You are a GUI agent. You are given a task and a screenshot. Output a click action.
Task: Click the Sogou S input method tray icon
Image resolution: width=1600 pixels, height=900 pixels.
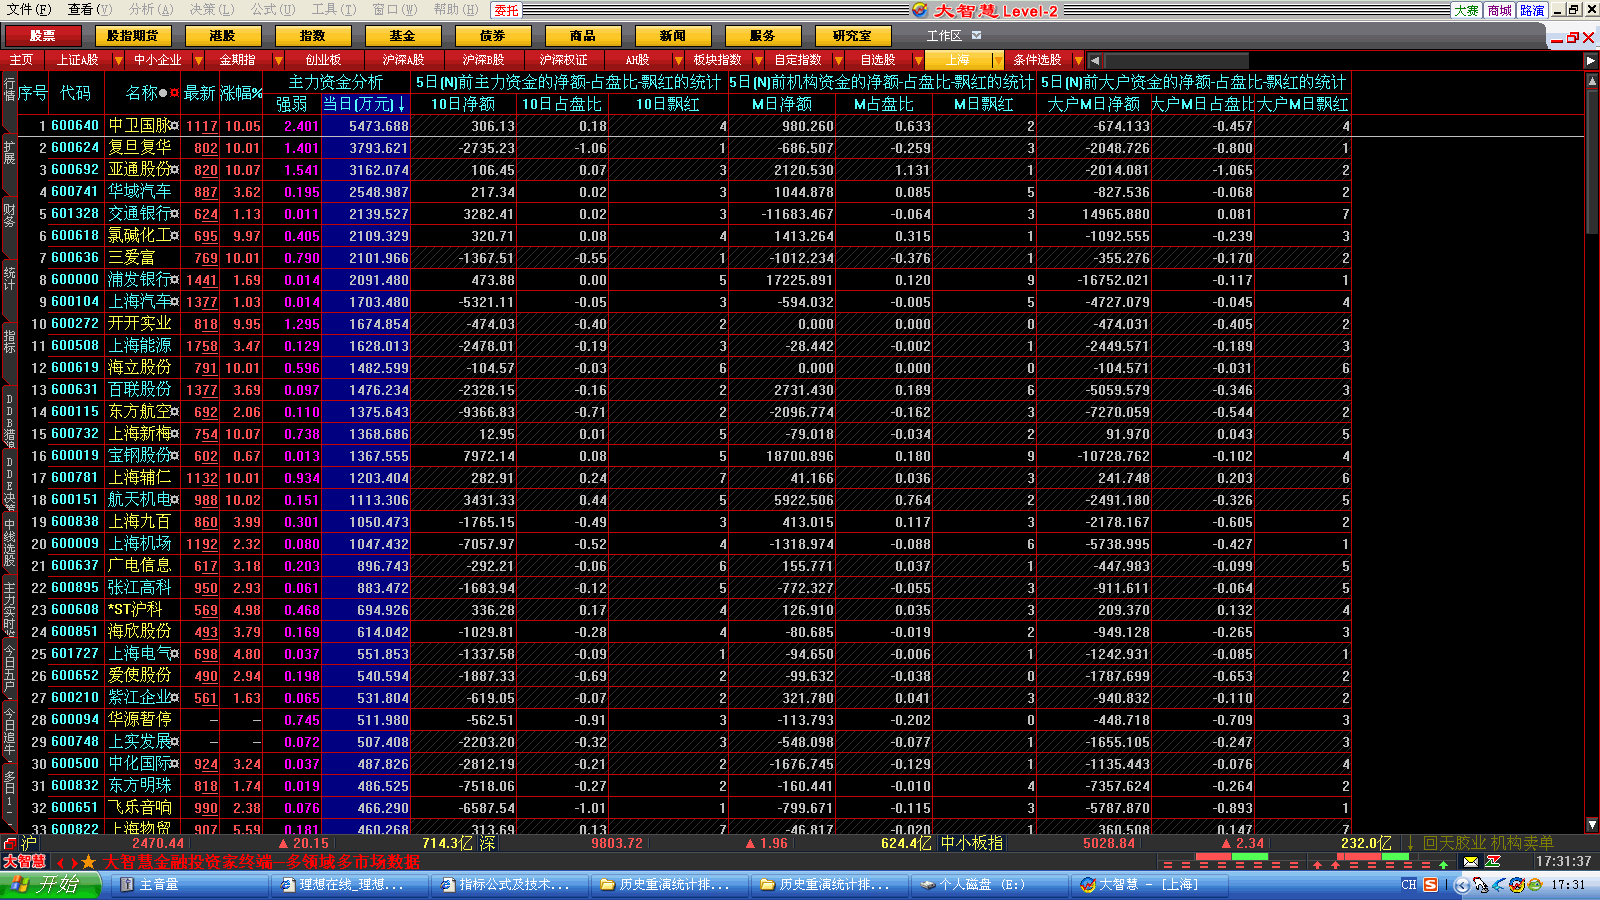[x=1431, y=885]
